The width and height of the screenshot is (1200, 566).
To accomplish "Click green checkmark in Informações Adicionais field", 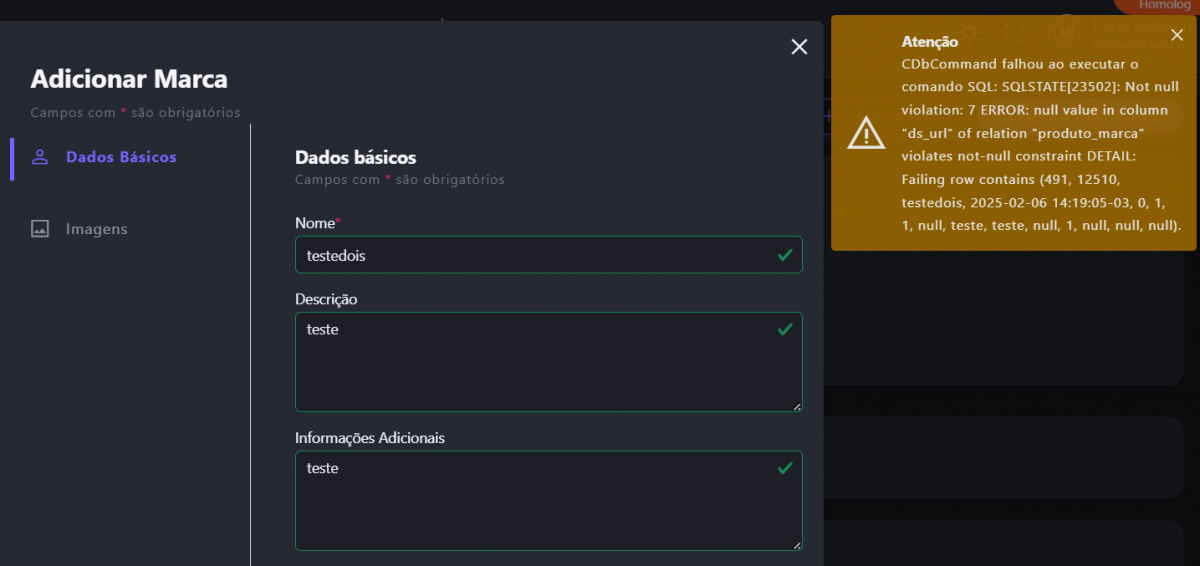I will click(x=785, y=467).
